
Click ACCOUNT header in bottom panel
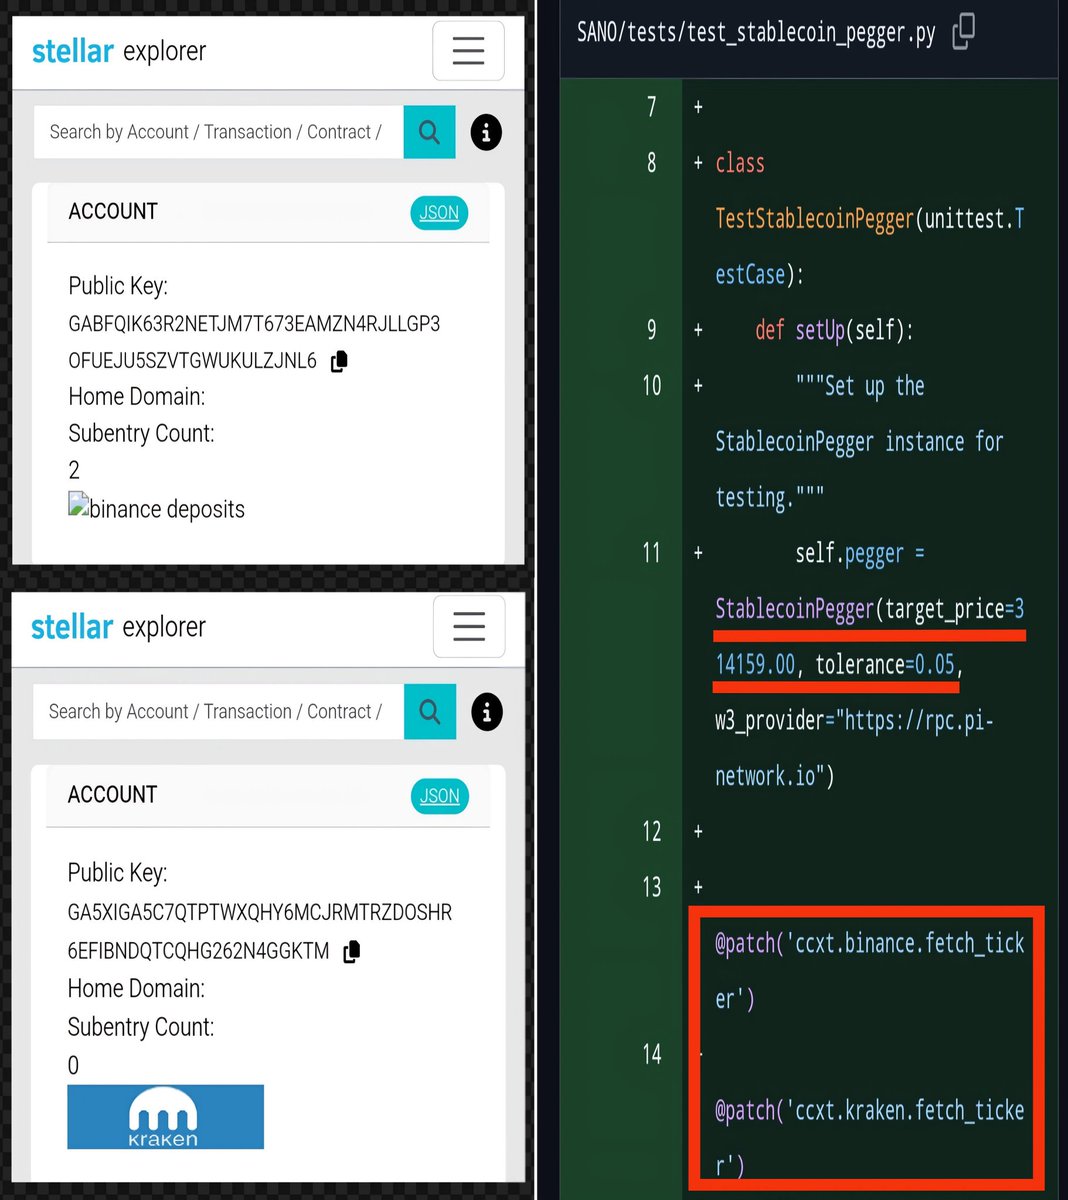click(x=112, y=795)
